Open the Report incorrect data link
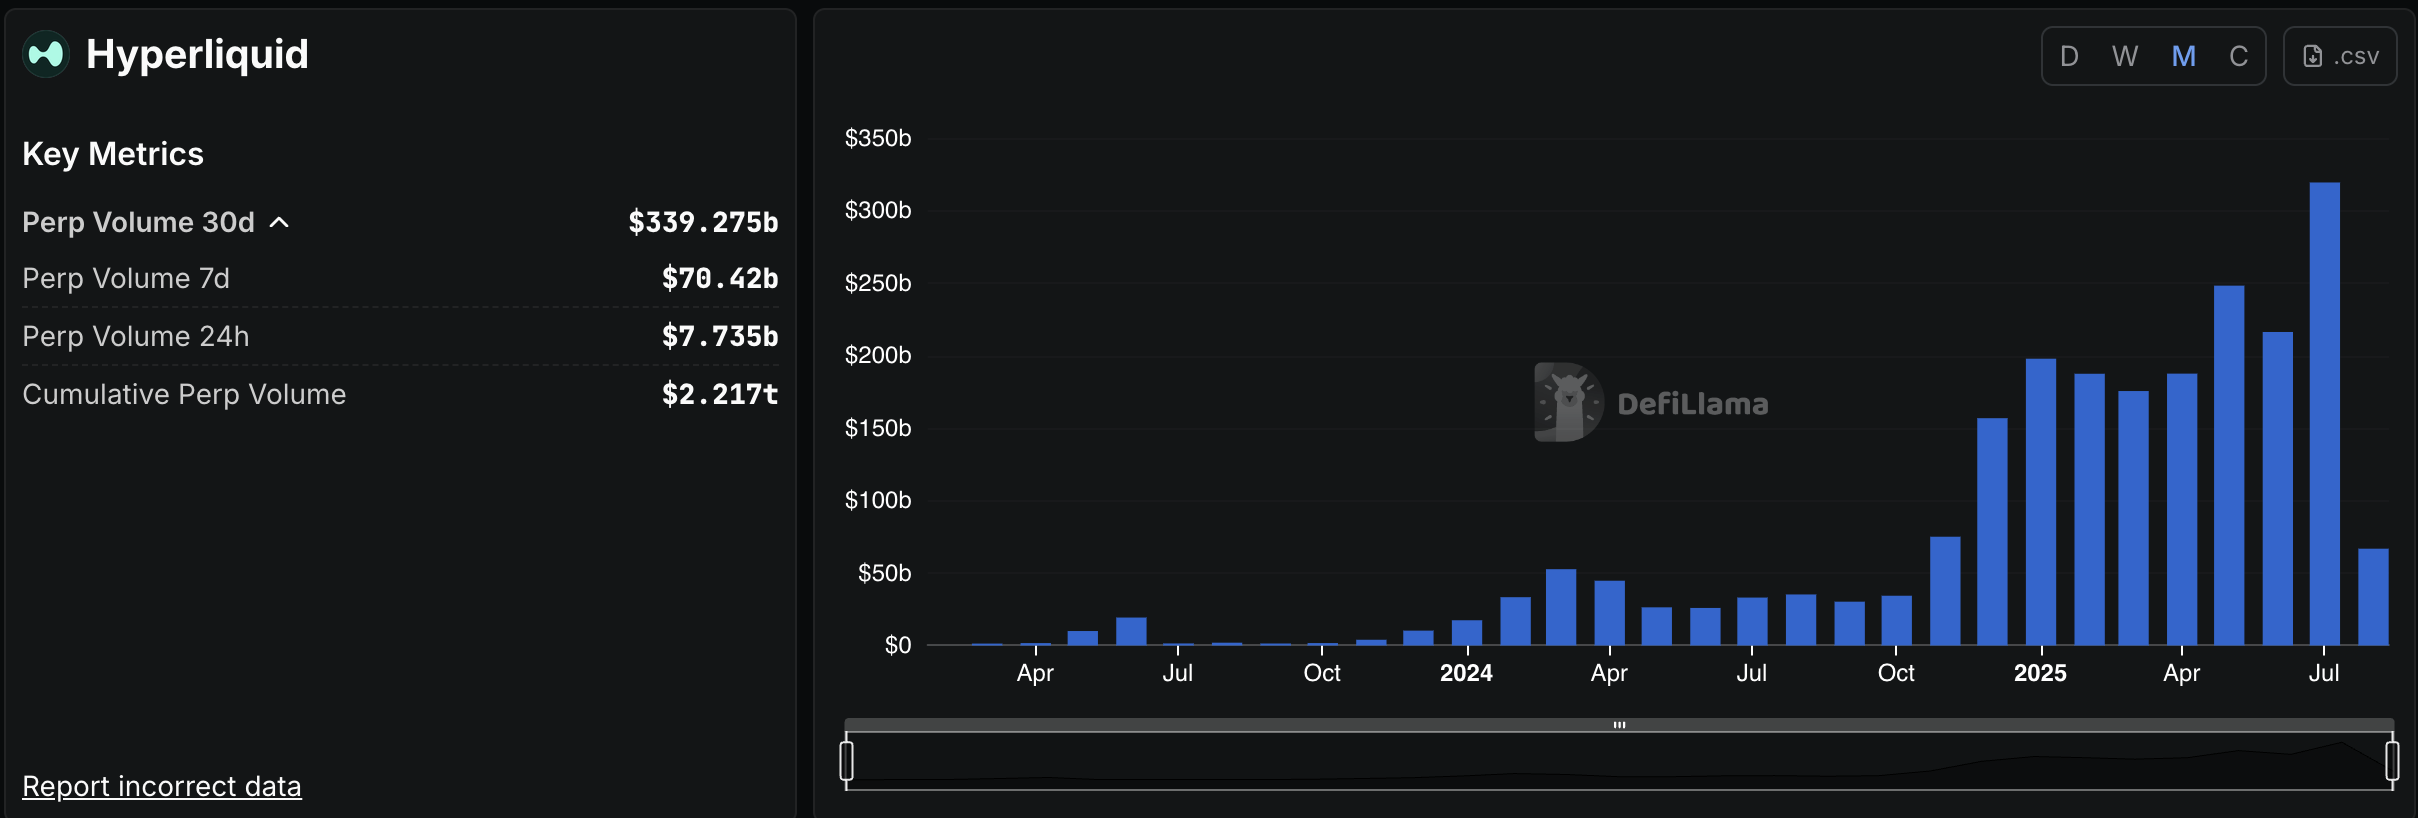 click(x=161, y=786)
